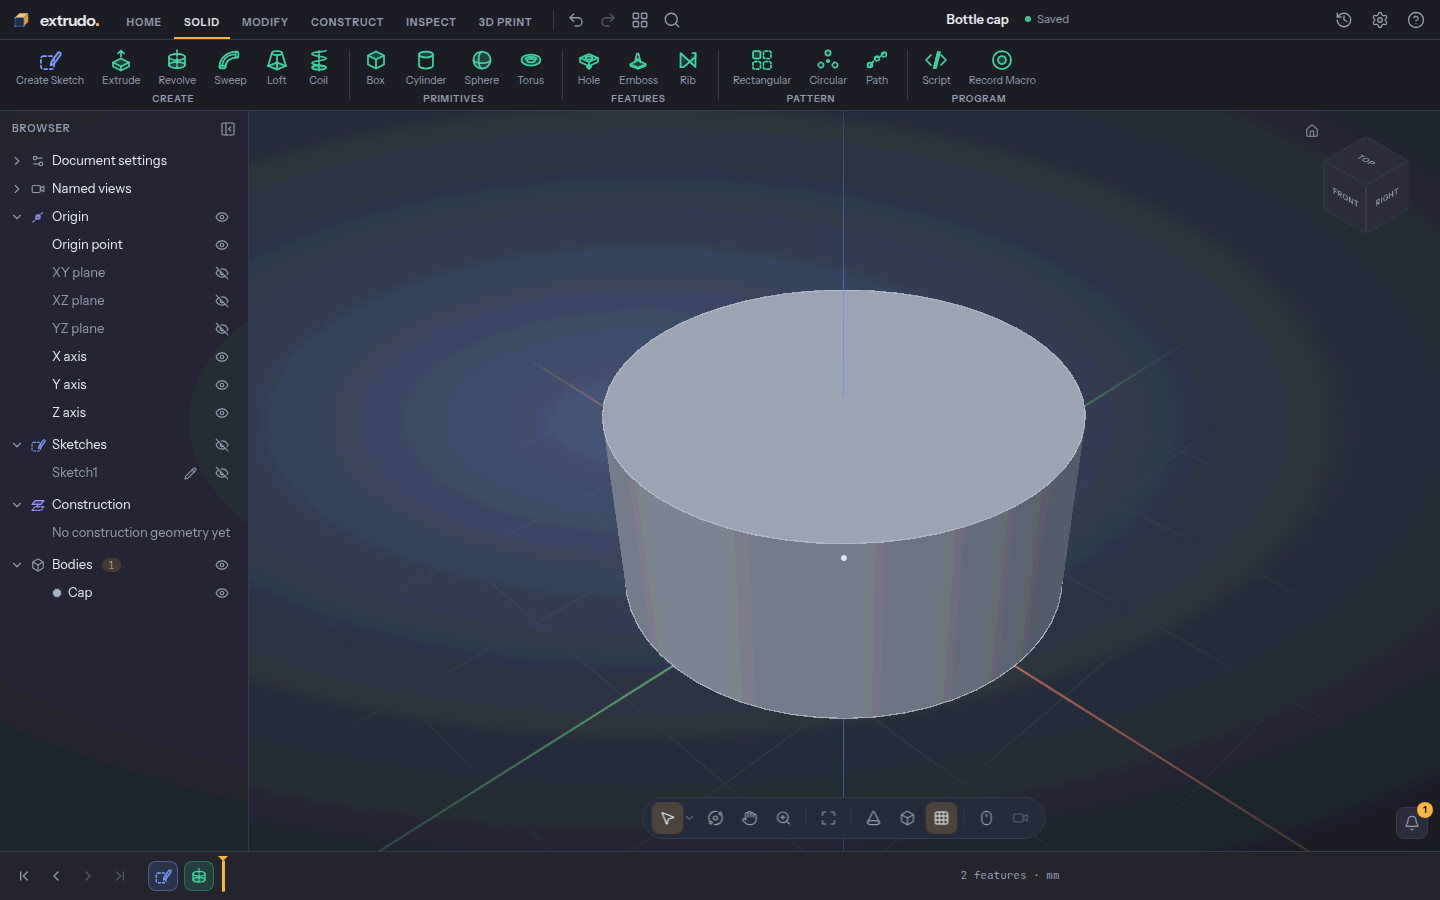Open the 3D PRINT tab

tap(505, 21)
